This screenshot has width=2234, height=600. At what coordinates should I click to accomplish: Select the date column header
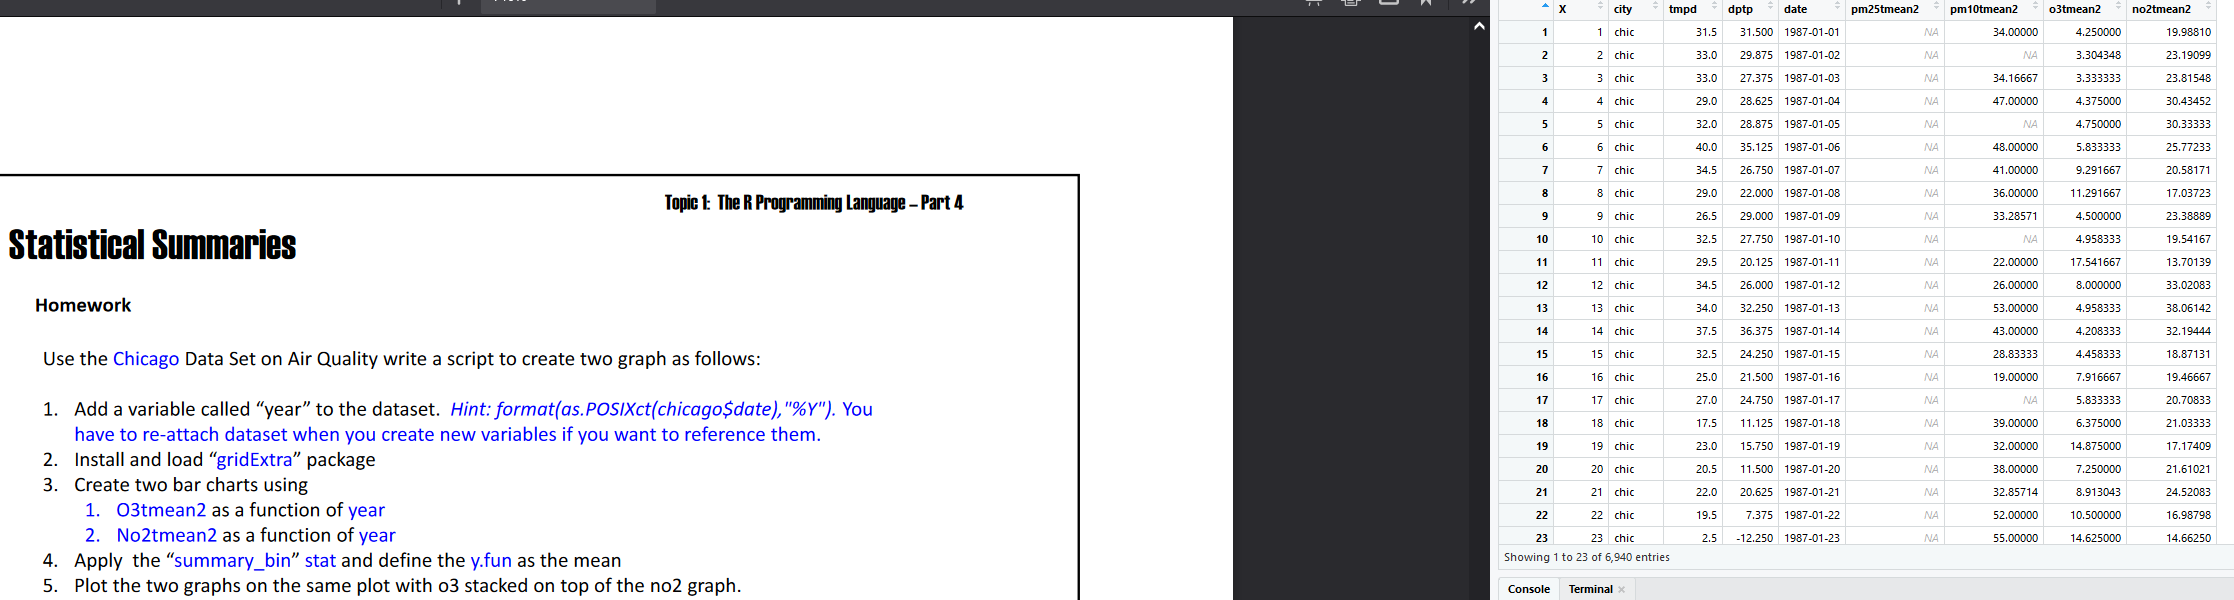pyautogui.click(x=1796, y=9)
